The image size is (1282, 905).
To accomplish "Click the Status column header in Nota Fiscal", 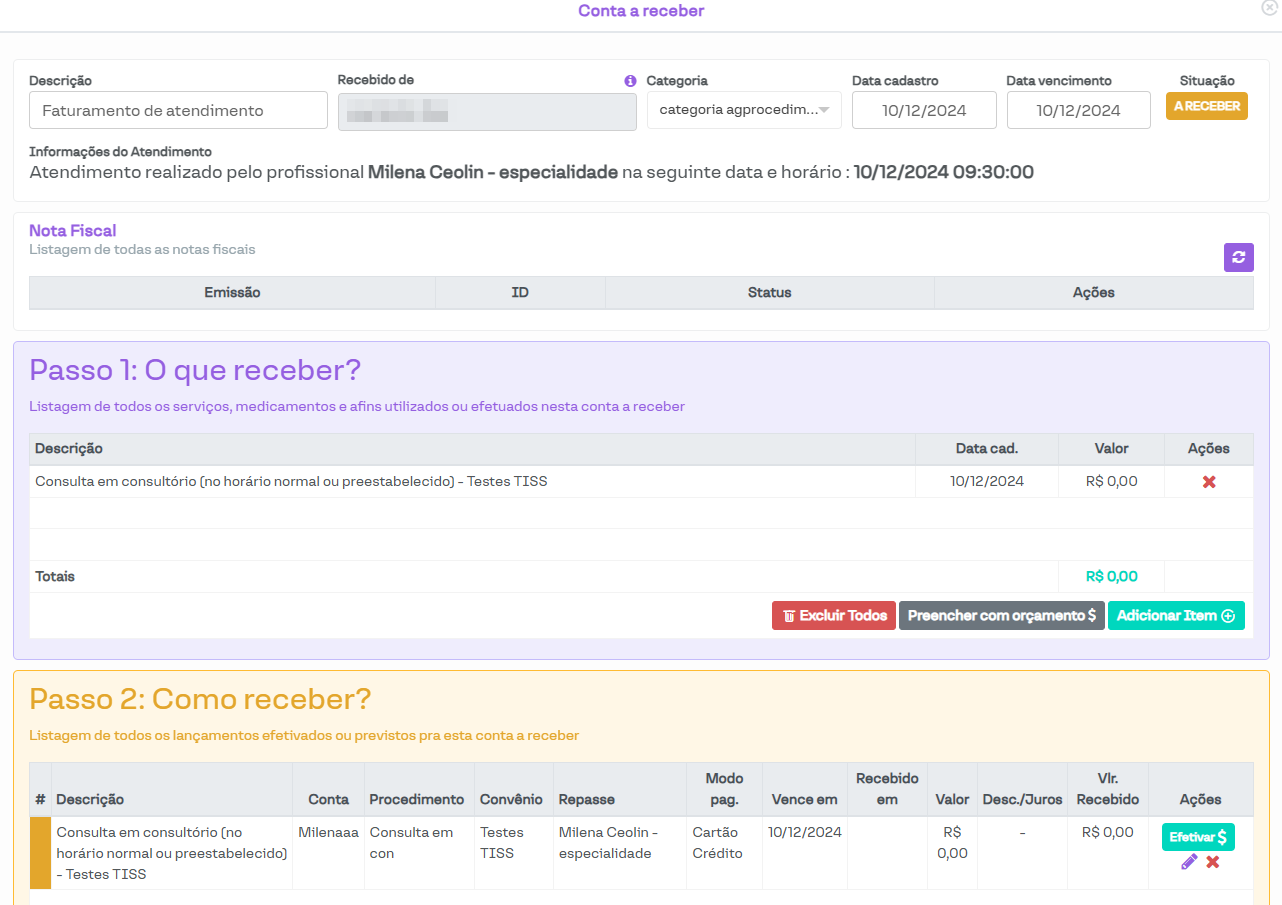I will tap(769, 293).
